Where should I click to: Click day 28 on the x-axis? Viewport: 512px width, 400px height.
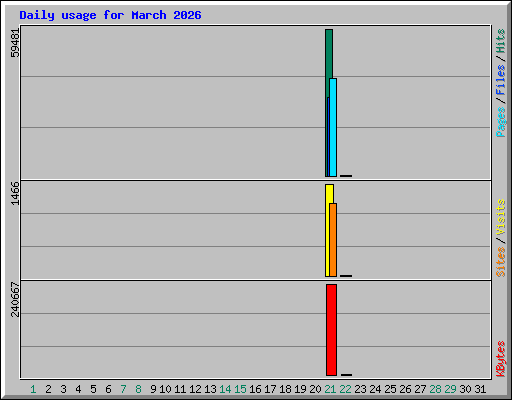point(435,389)
